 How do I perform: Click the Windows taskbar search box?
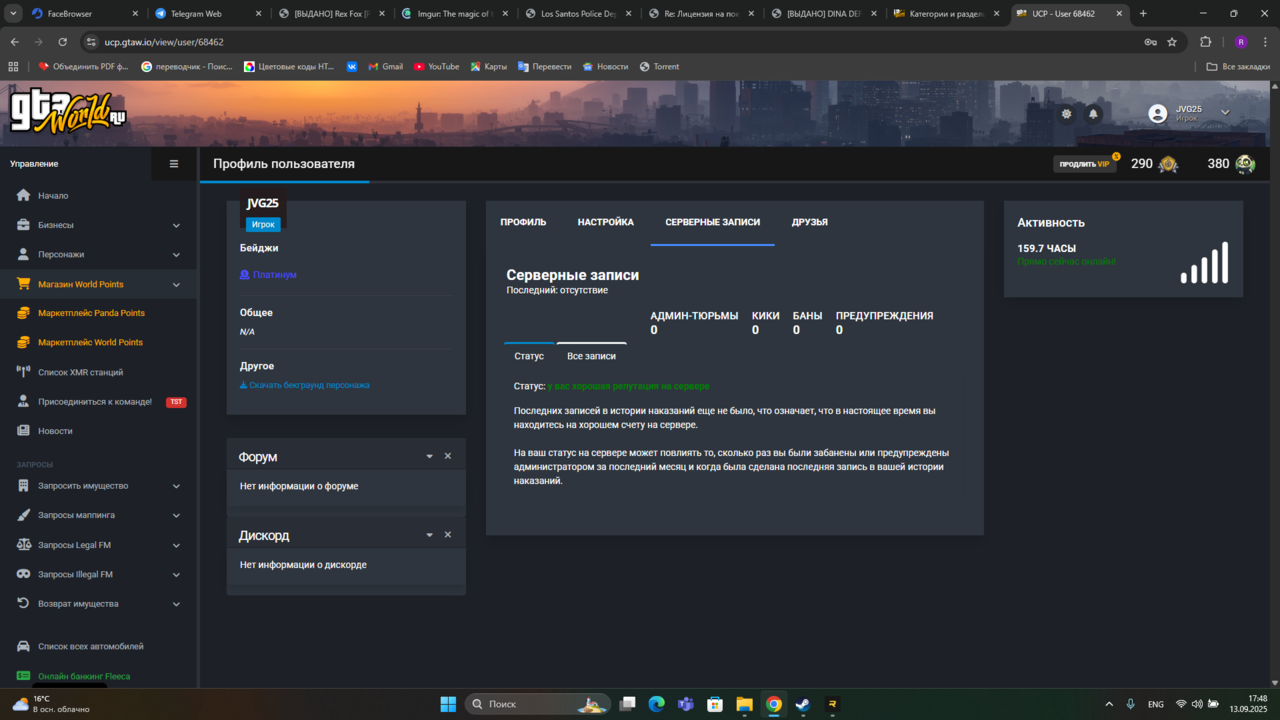(x=538, y=704)
